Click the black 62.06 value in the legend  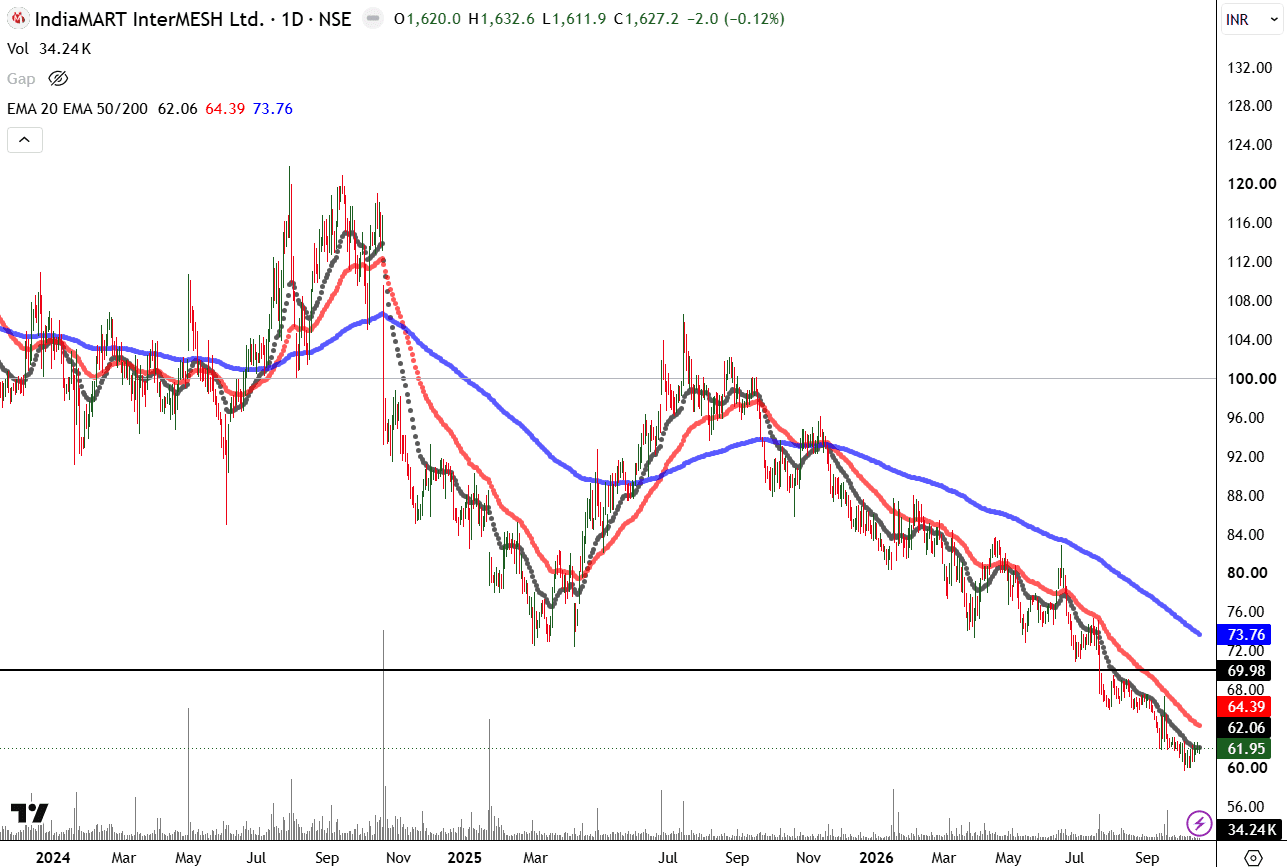pyautogui.click(x=177, y=108)
